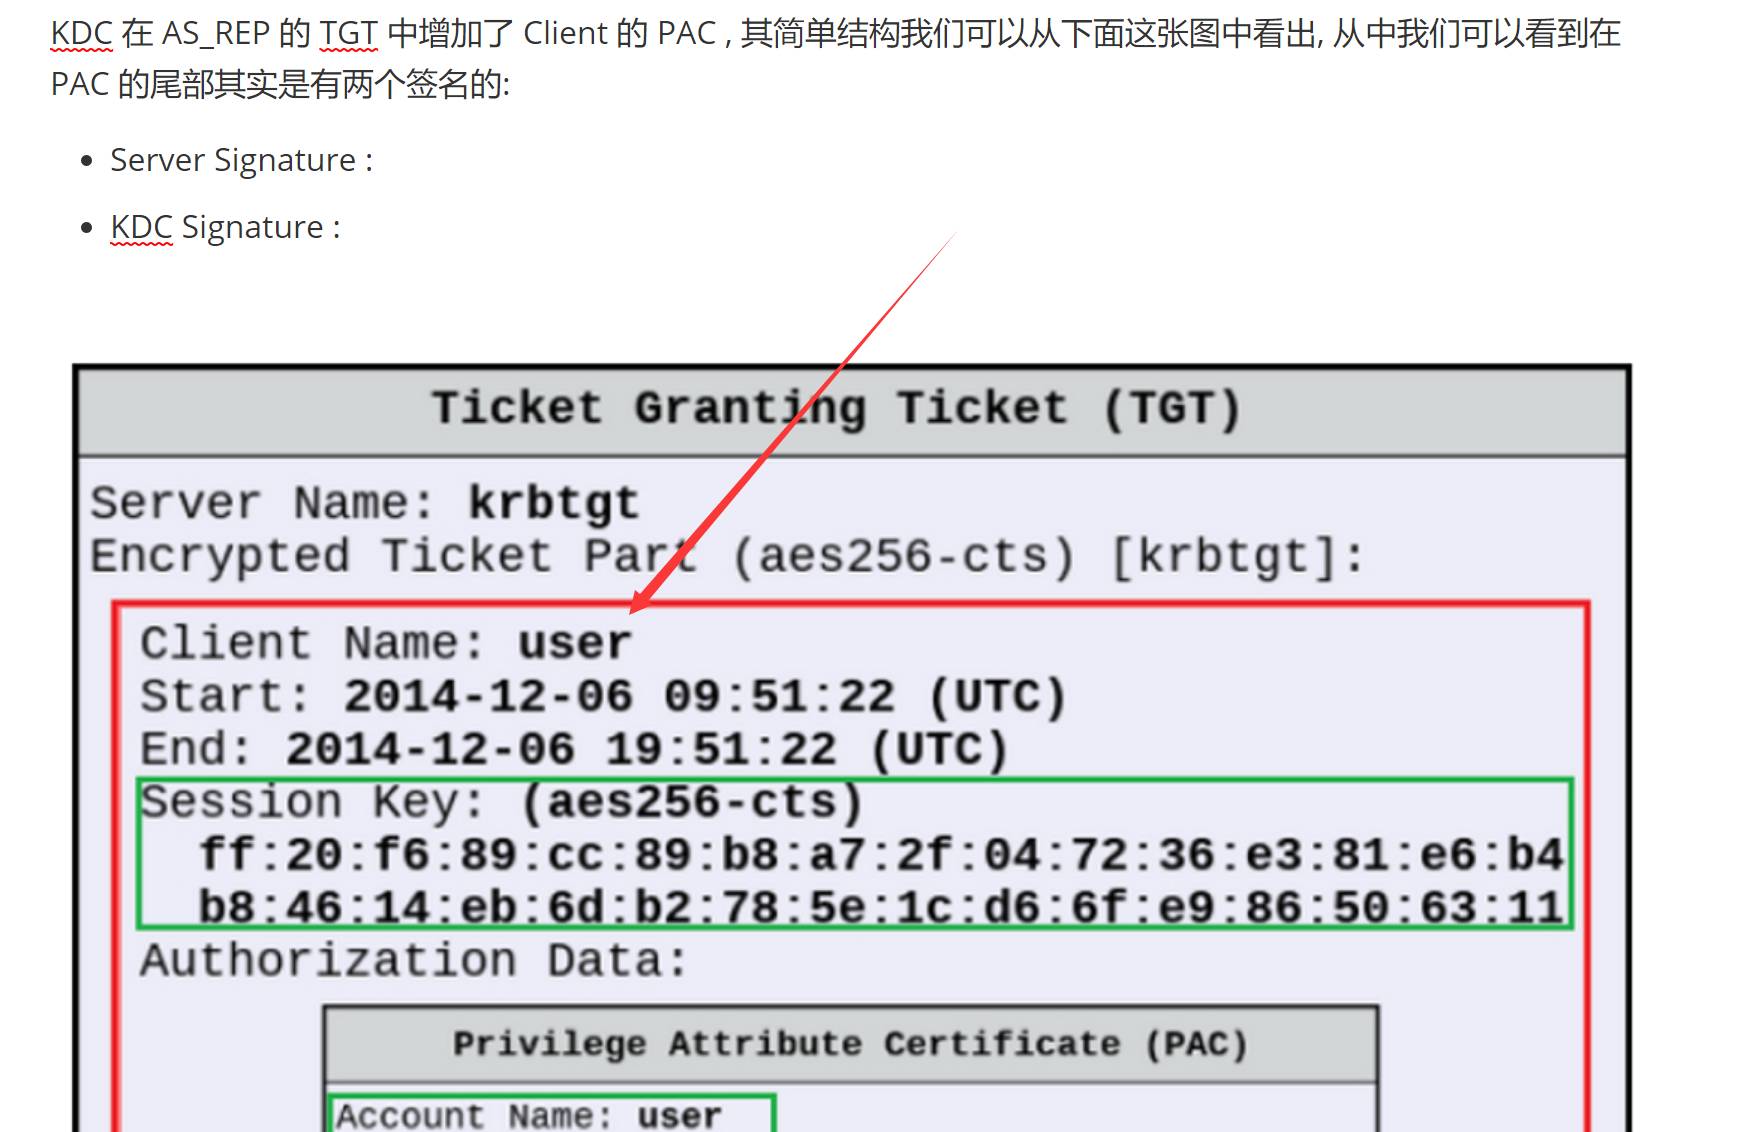This screenshot has height=1132, width=1762.
Task: Click the "Authorization Data:" label
Action: (414, 961)
